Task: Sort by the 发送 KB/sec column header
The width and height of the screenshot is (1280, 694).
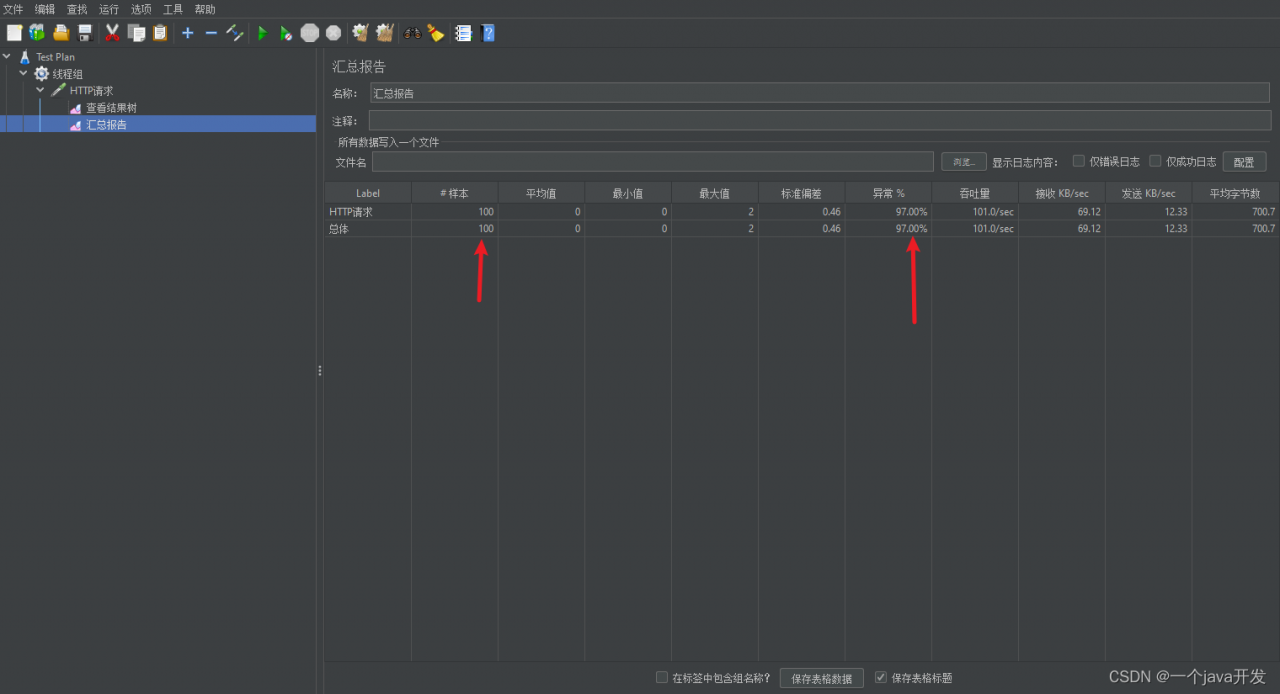Action: (x=1148, y=193)
